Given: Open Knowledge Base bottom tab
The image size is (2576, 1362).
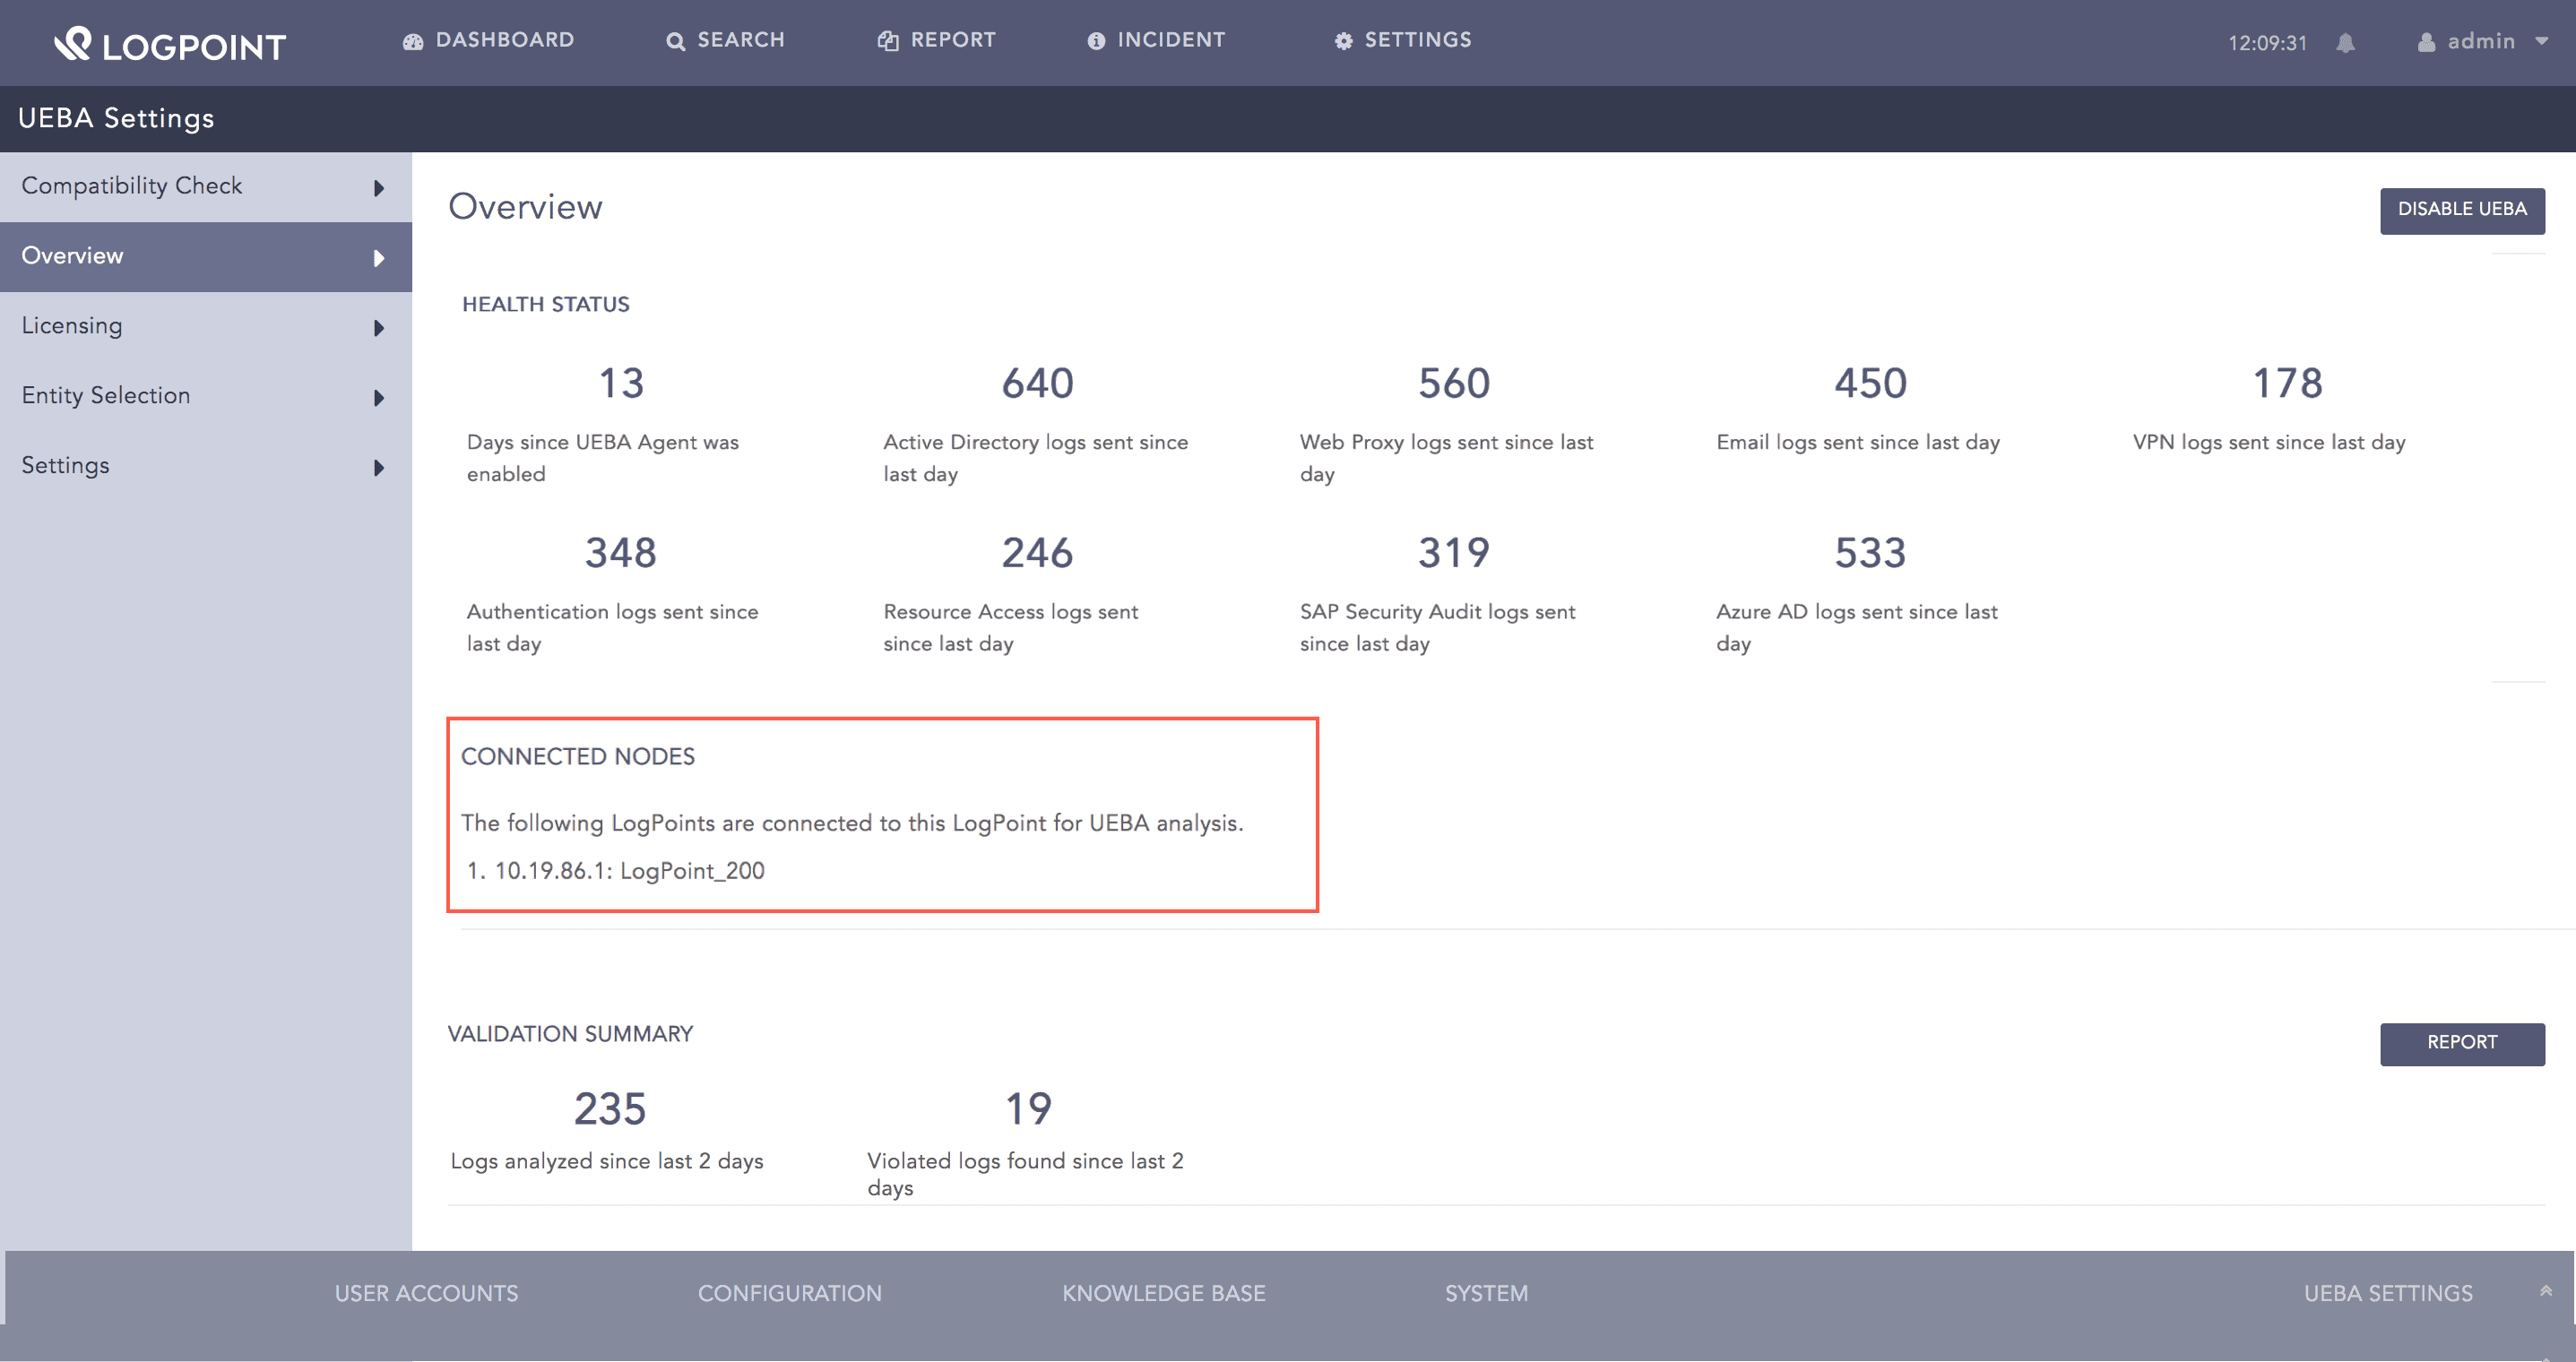Looking at the screenshot, I should coord(1163,1293).
